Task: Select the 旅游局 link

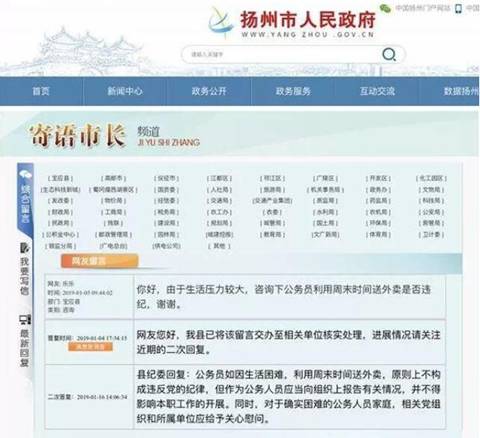Action: click(272, 190)
